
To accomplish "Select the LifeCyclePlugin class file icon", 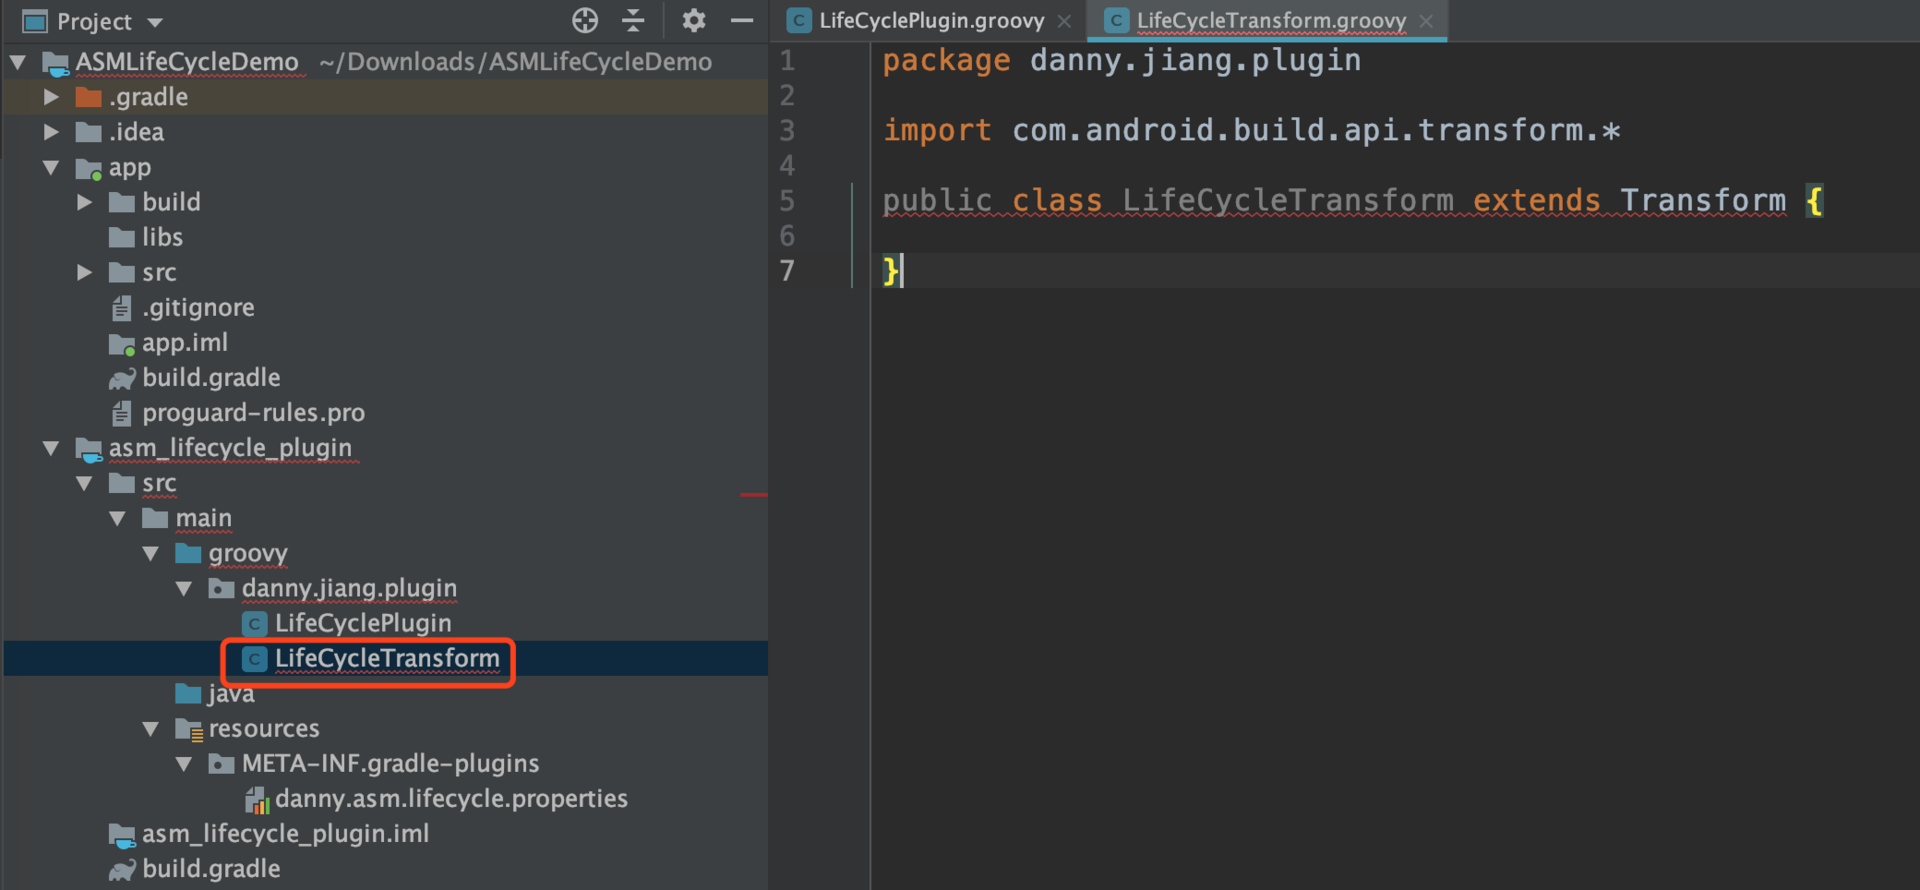I will (255, 624).
